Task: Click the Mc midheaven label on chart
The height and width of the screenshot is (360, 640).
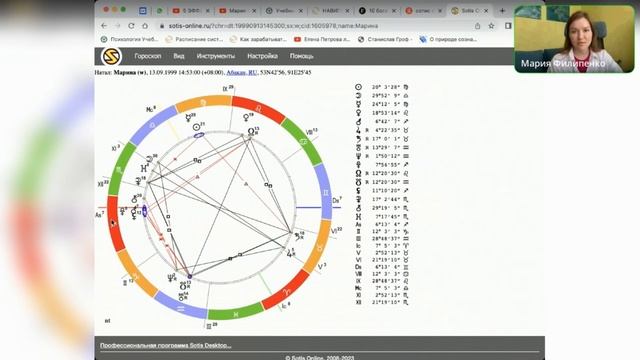Action: pyautogui.click(x=151, y=109)
